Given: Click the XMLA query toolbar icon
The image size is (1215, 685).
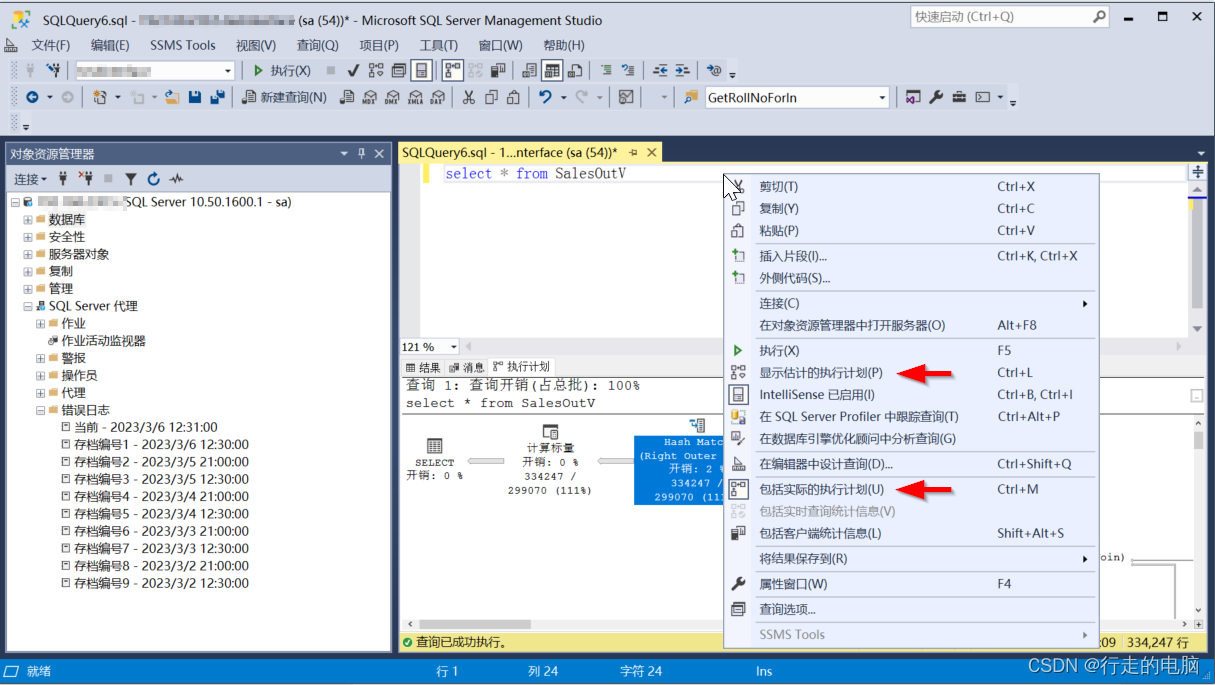Looking at the screenshot, I should click(x=416, y=97).
